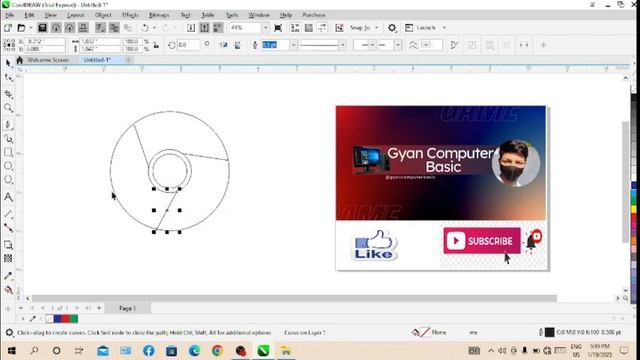Toggle the Lock Ratio padlock
Viewport: 640px width, 360px height.
[x=156, y=45]
